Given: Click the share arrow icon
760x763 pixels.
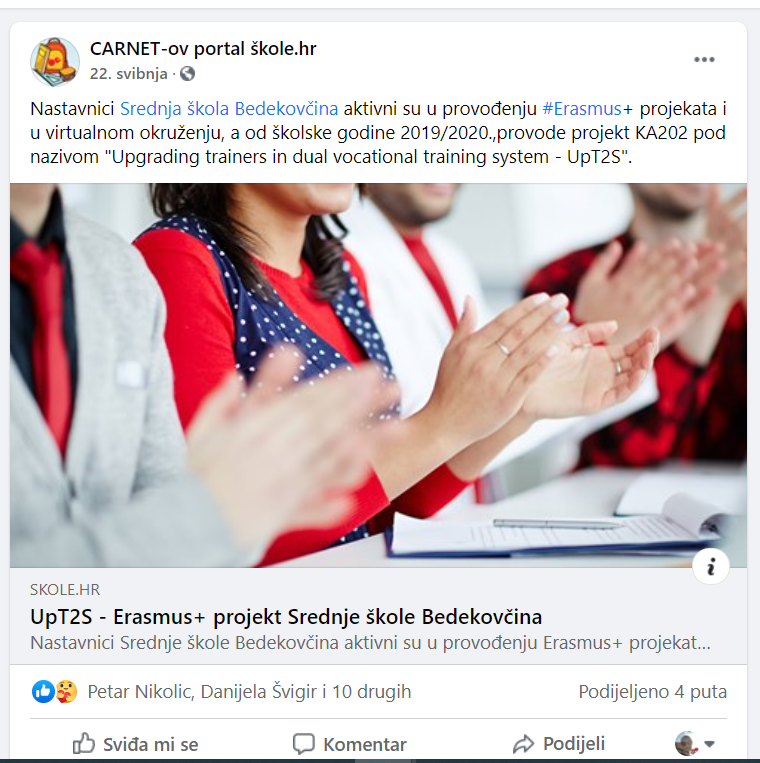Looking at the screenshot, I should tap(524, 744).
